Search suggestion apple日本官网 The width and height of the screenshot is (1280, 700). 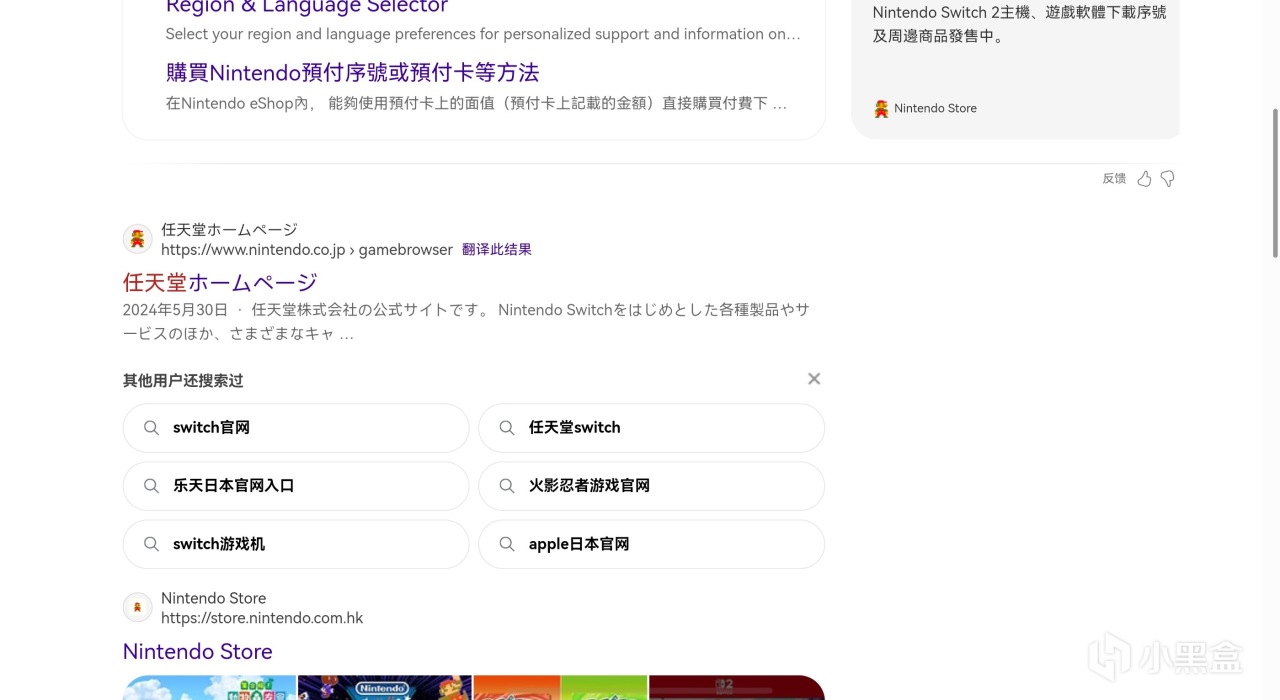[652, 544]
